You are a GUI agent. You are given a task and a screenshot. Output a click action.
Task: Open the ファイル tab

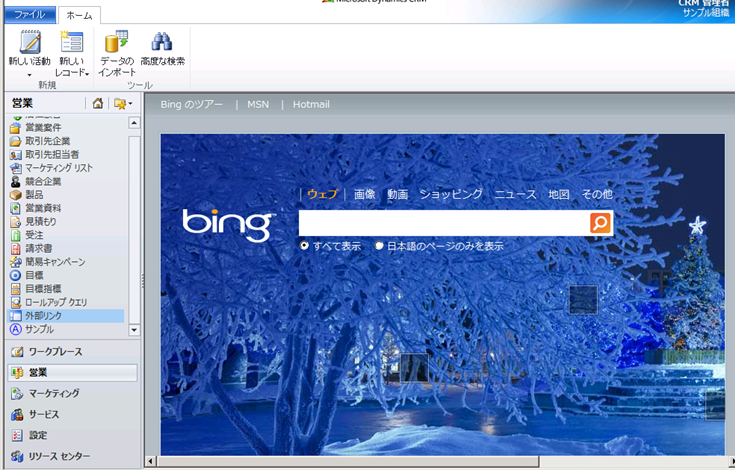click(30, 15)
